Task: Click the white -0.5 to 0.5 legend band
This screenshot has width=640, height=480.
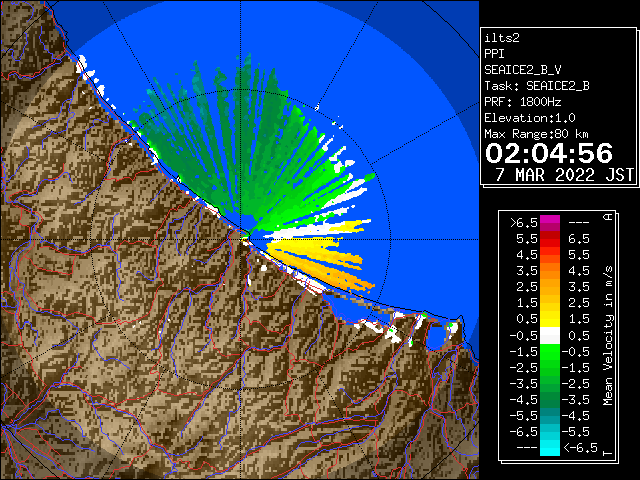Action: pyautogui.click(x=550, y=336)
